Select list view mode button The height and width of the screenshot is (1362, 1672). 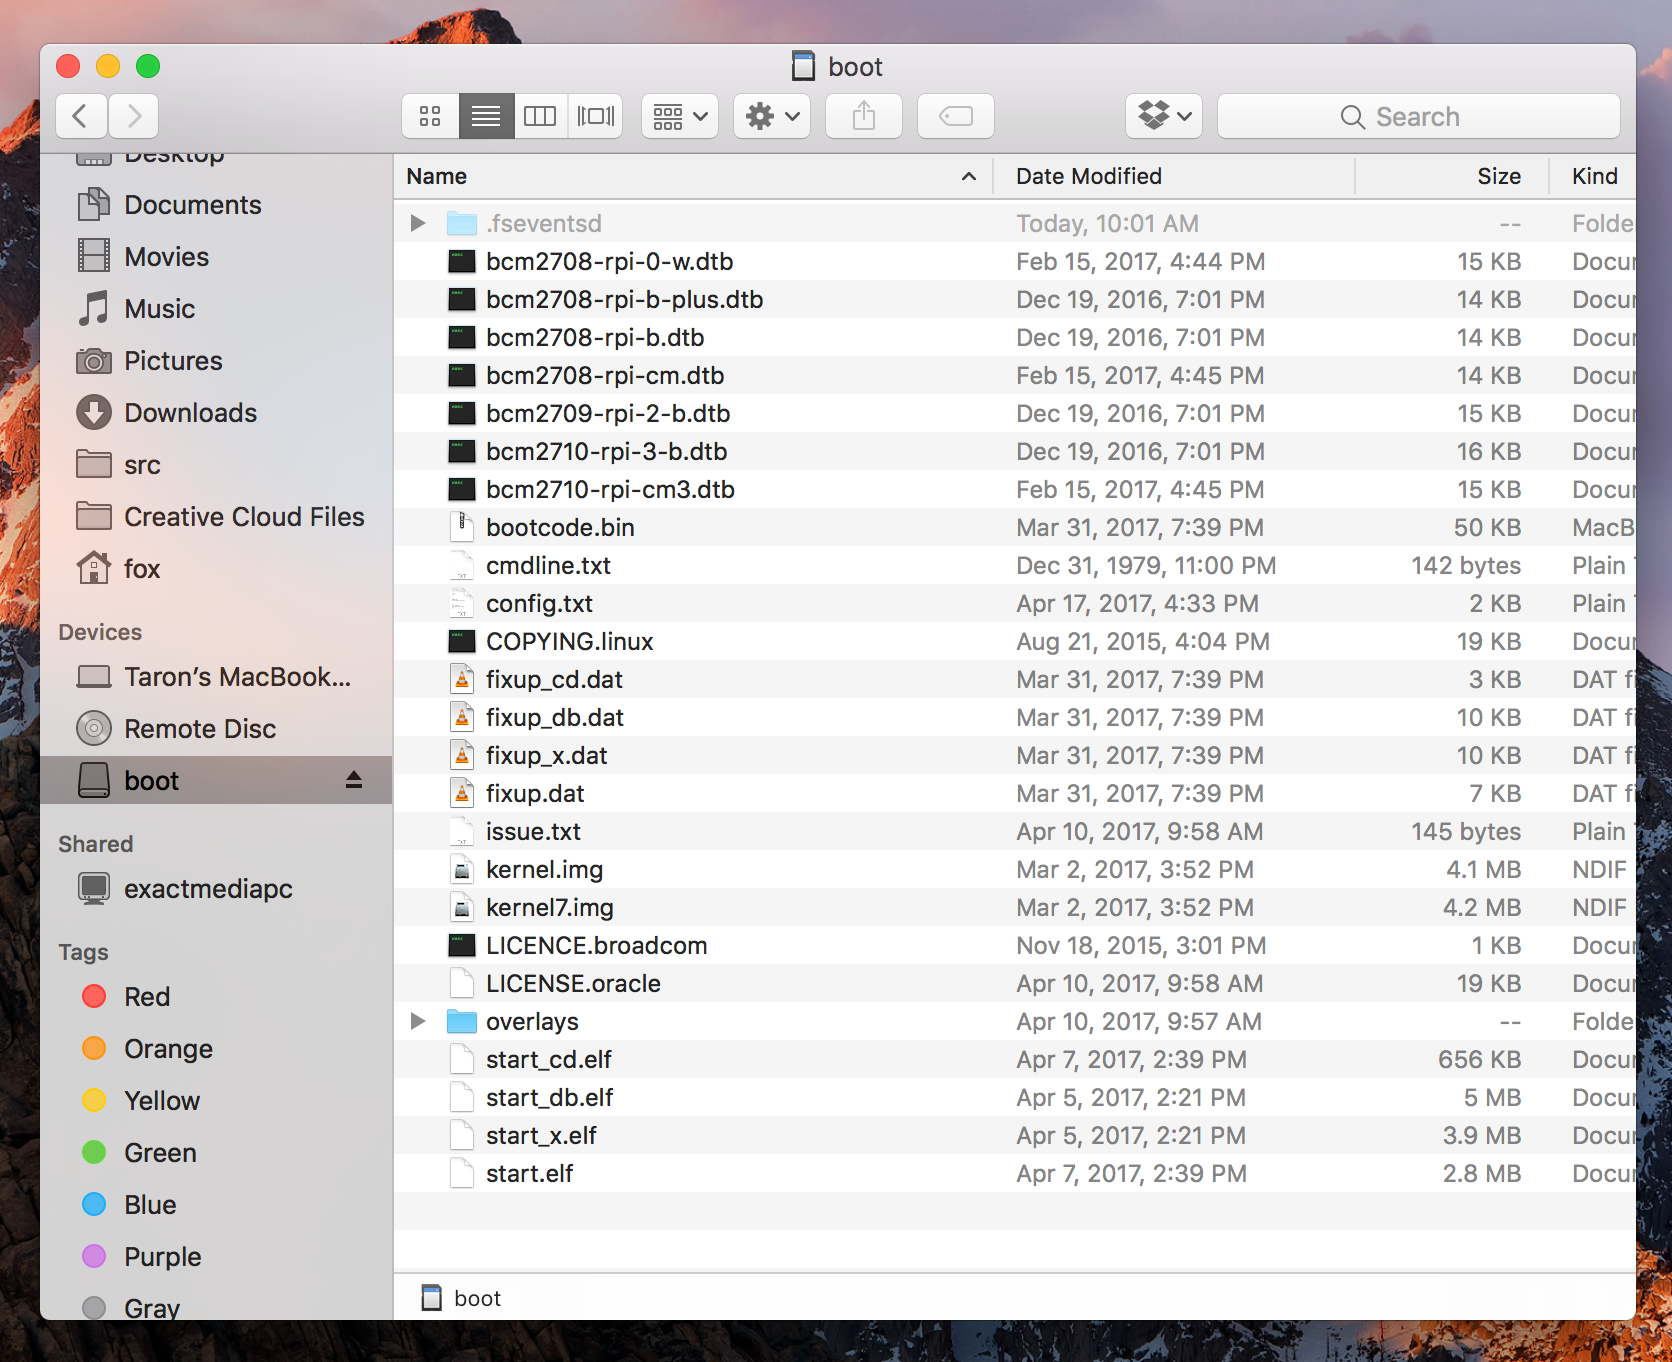486,117
